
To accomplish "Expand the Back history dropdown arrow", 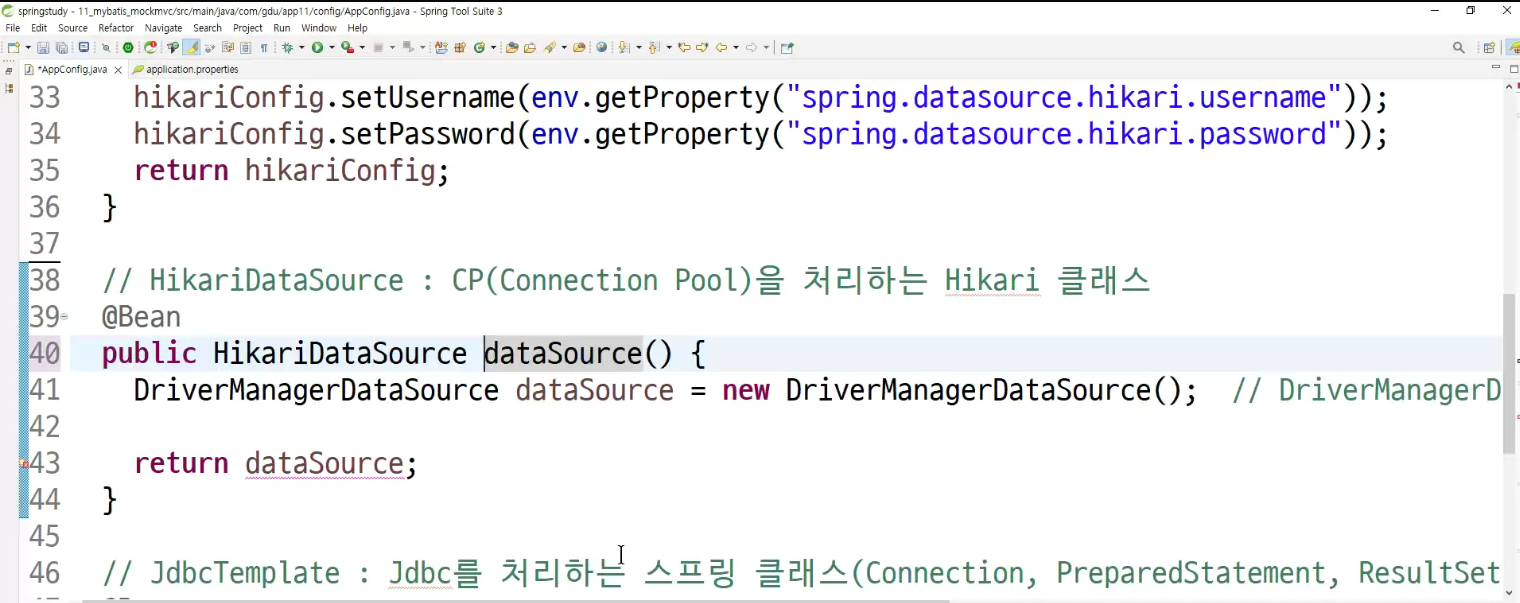I will pyautogui.click(x=736, y=47).
